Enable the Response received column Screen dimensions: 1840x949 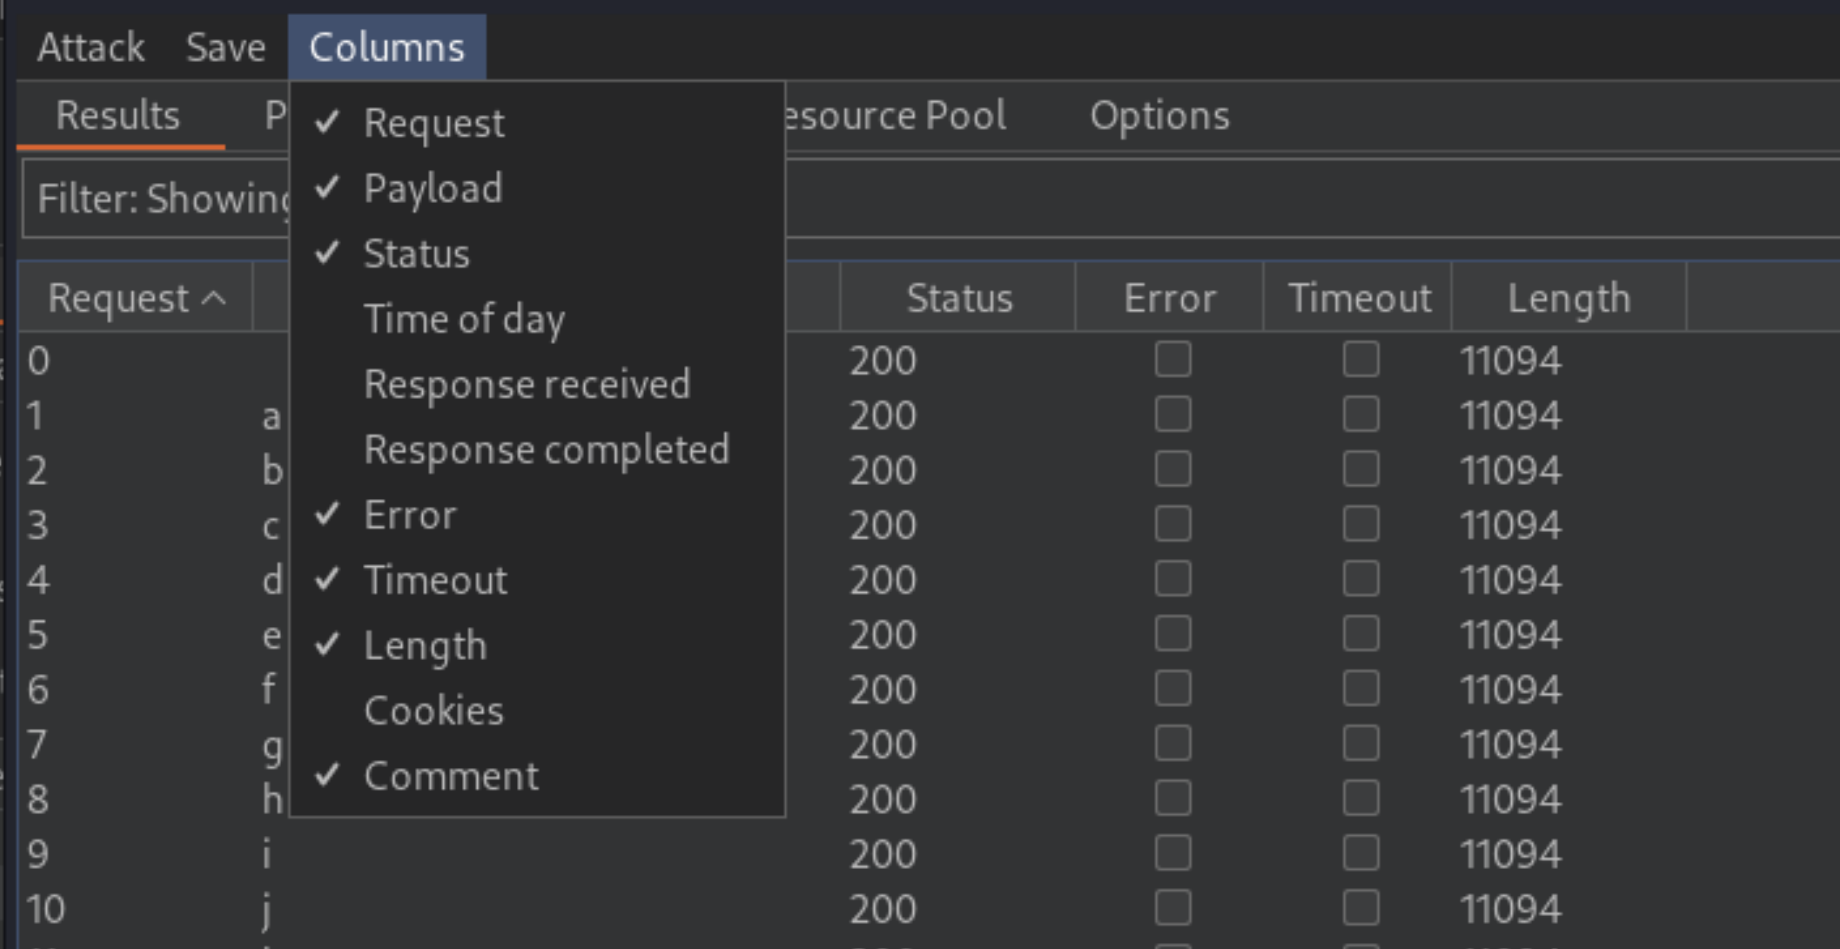527,385
